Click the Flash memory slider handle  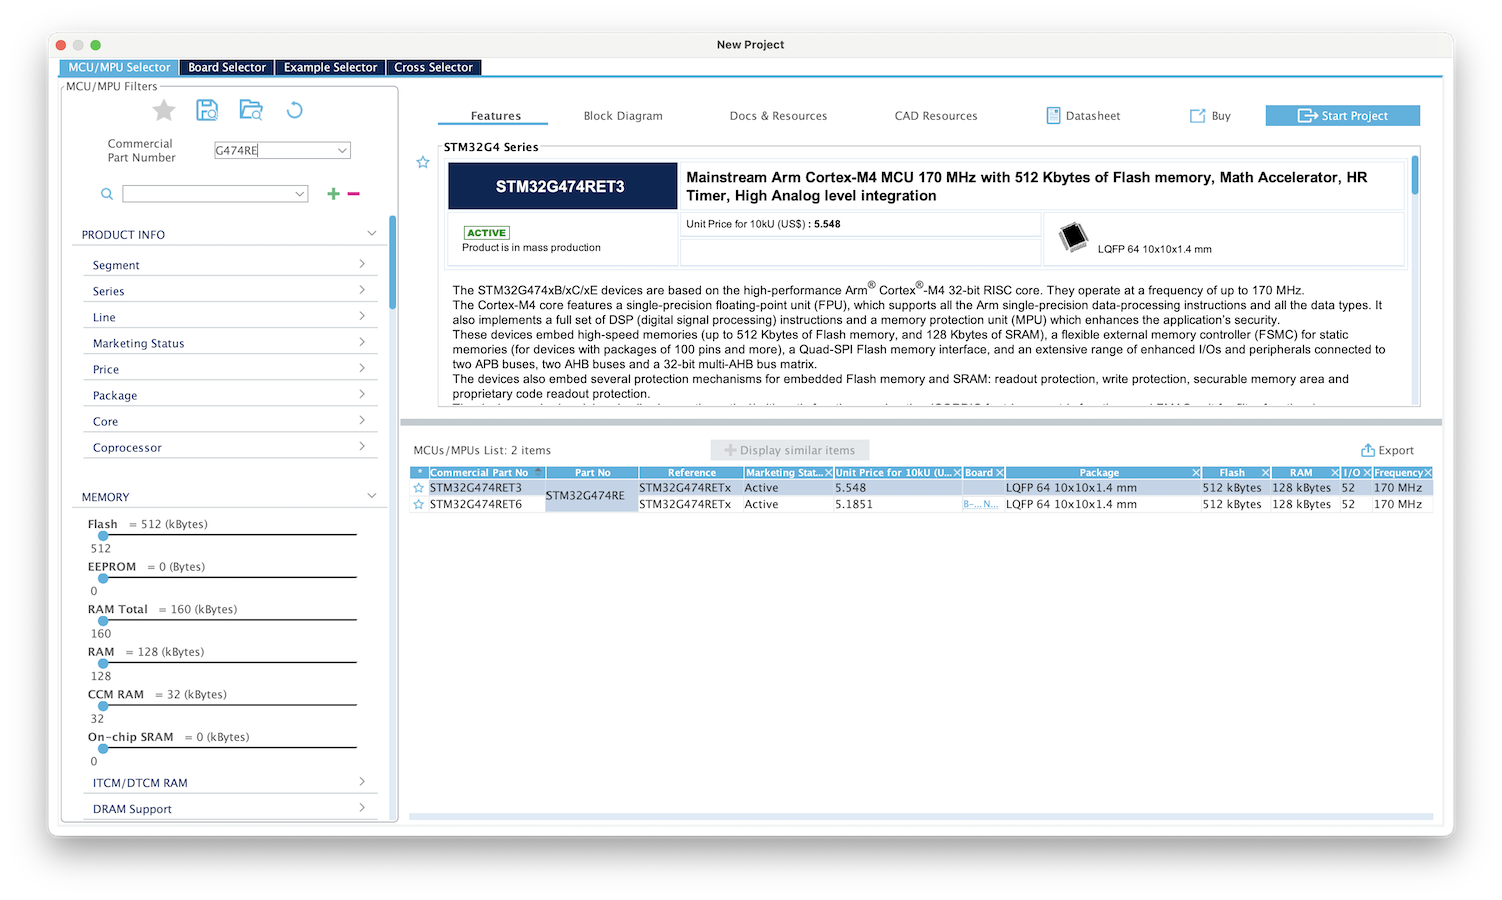click(103, 536)
